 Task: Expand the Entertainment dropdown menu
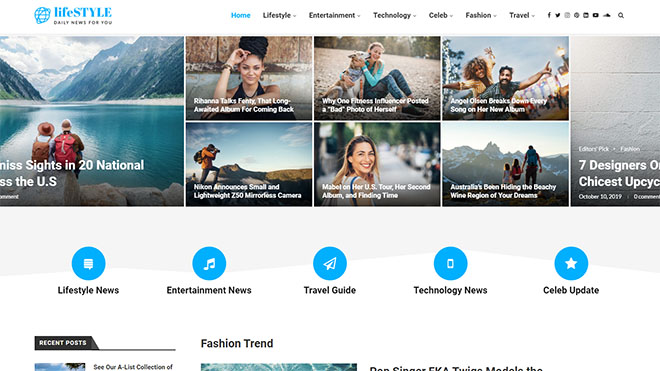pos(335,15)
